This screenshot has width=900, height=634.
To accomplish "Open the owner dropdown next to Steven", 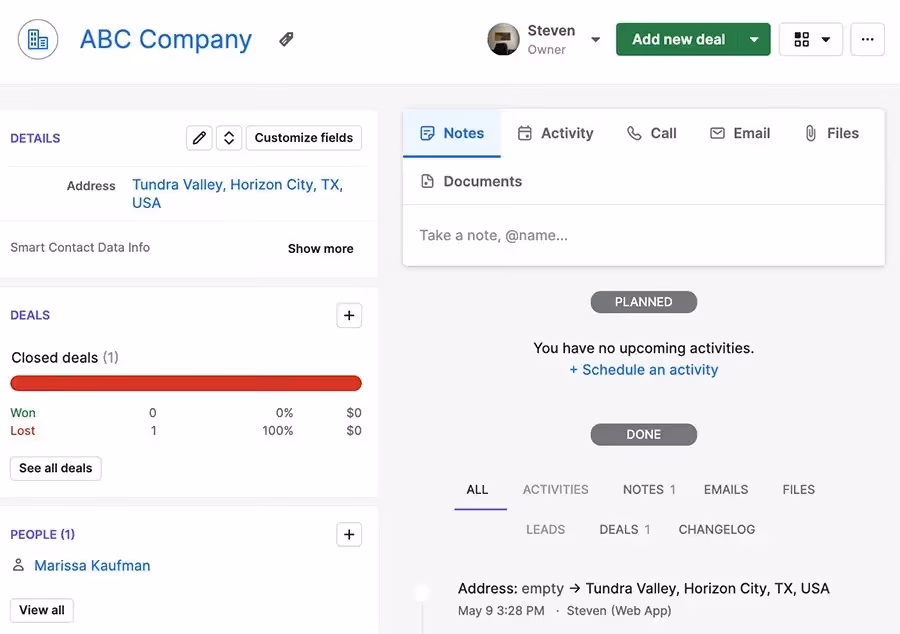I will [595, 39].
